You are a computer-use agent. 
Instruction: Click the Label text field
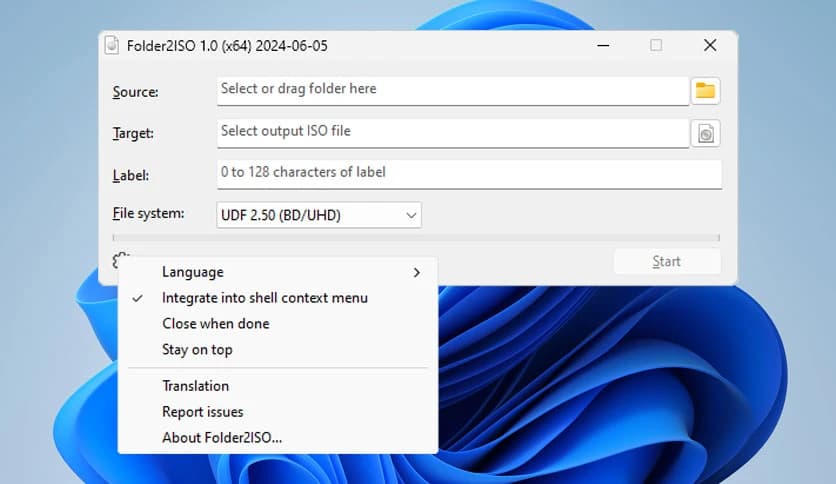coord(469,174)
